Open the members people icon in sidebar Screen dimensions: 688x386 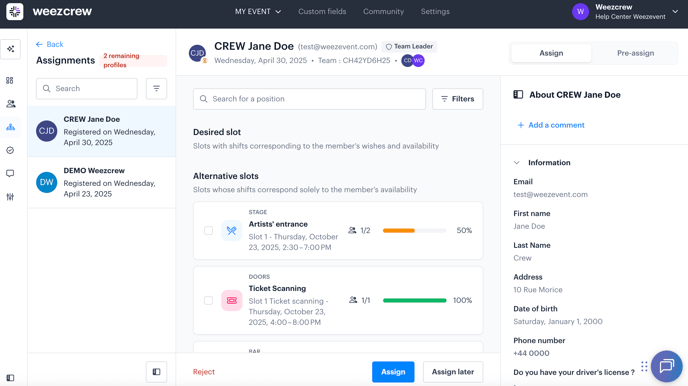point(11,104)
